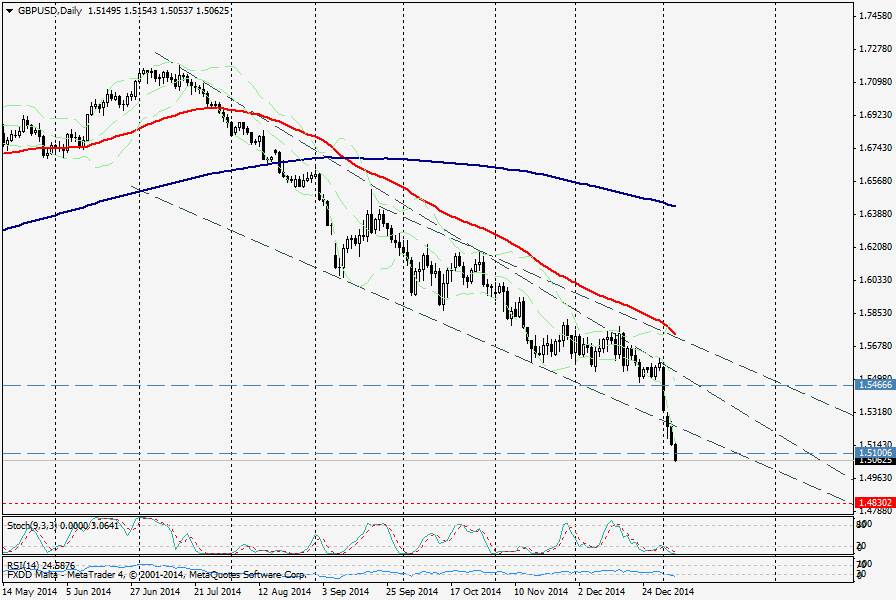The width and height of the screenshot is (896, 600).
Task: Select the latest candlestick on the chart
Action: 676,453
